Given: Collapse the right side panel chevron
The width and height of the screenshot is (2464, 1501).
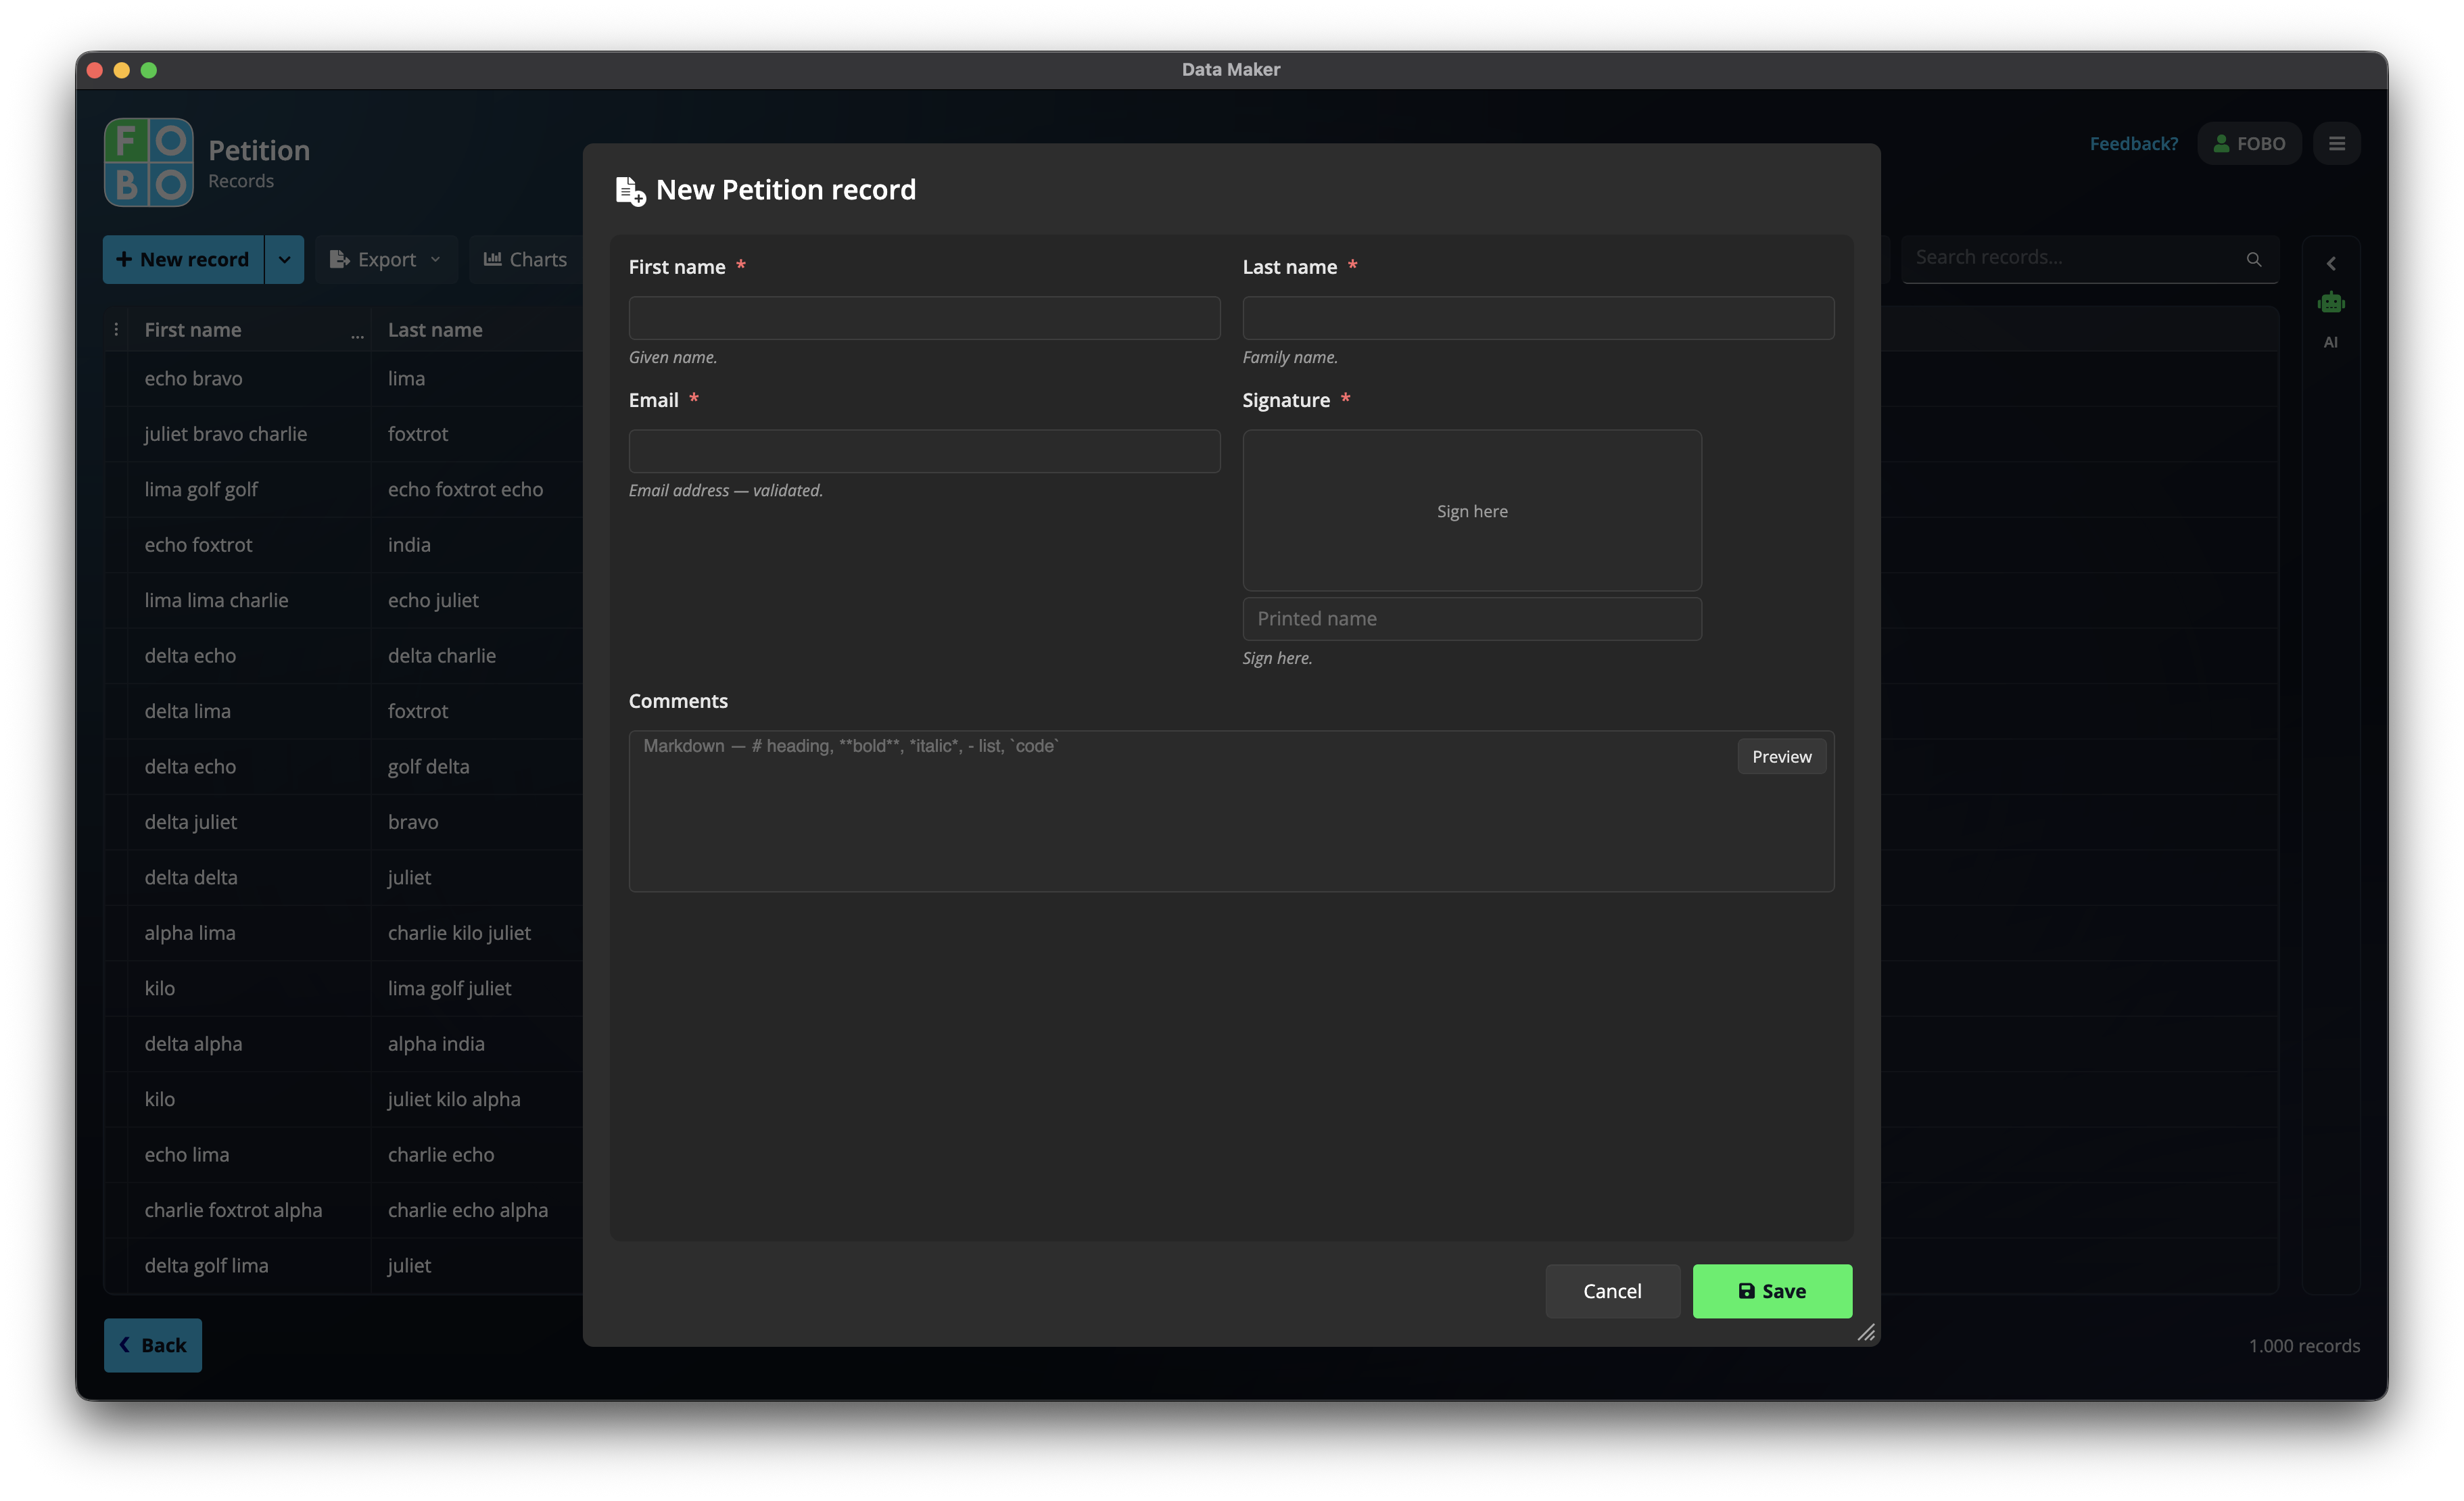Looking at the screenshot, I should (x=2331, y=263).
